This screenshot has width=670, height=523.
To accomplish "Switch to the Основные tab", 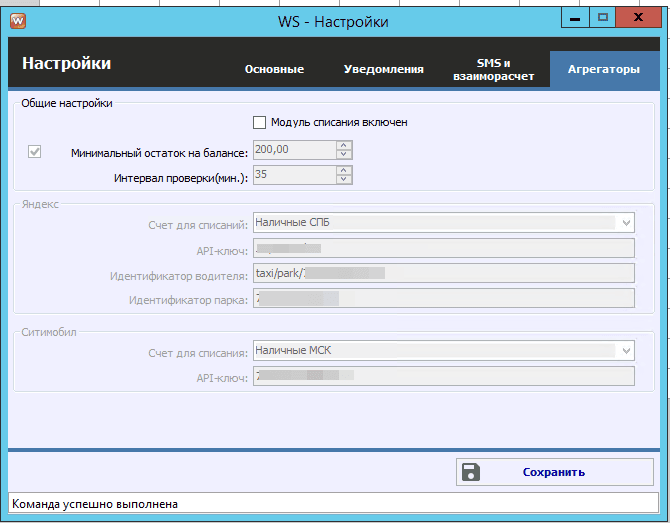I will pos(275,70).
